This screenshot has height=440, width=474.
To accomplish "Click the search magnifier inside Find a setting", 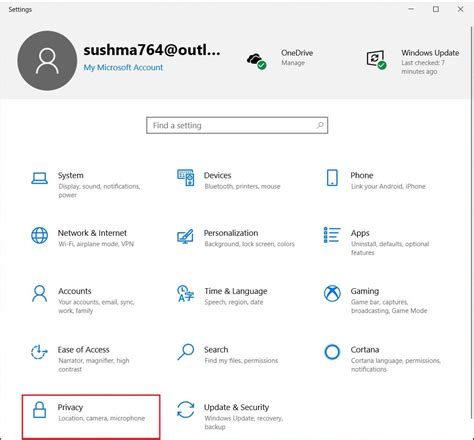I will click(x=320, y=125).
